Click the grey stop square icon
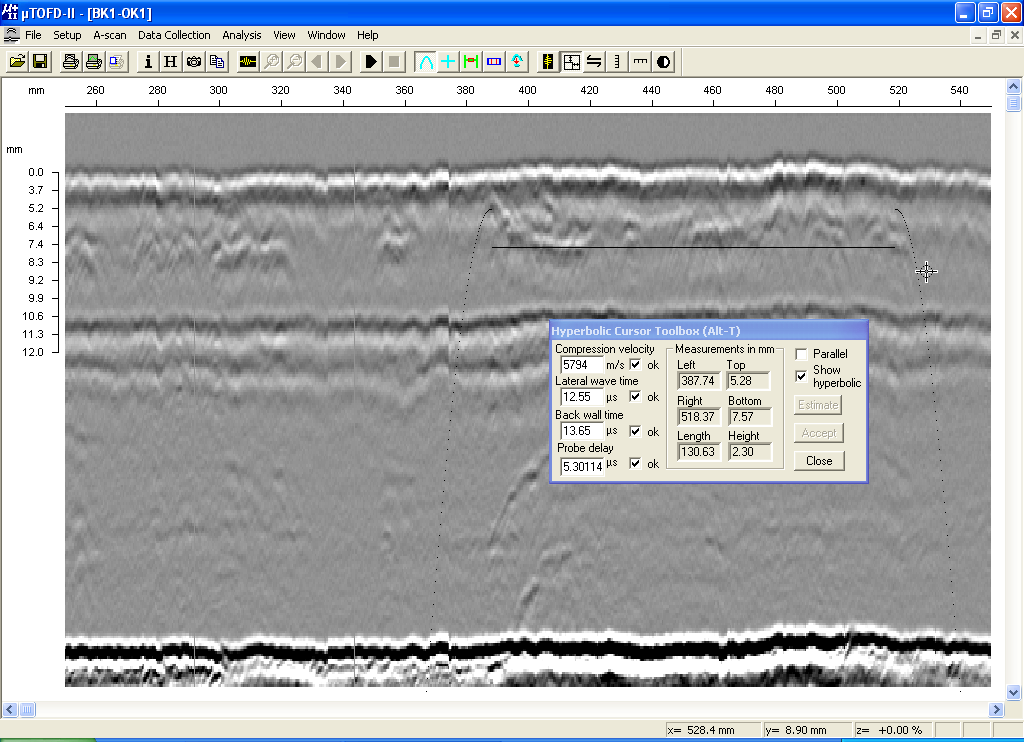1024x742 pixels. (394, 61)
